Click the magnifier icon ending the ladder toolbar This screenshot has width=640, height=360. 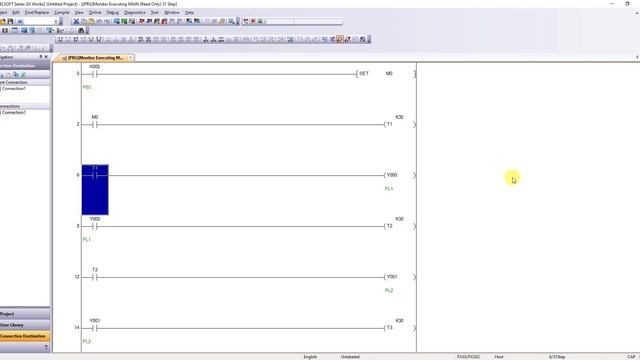363,40
